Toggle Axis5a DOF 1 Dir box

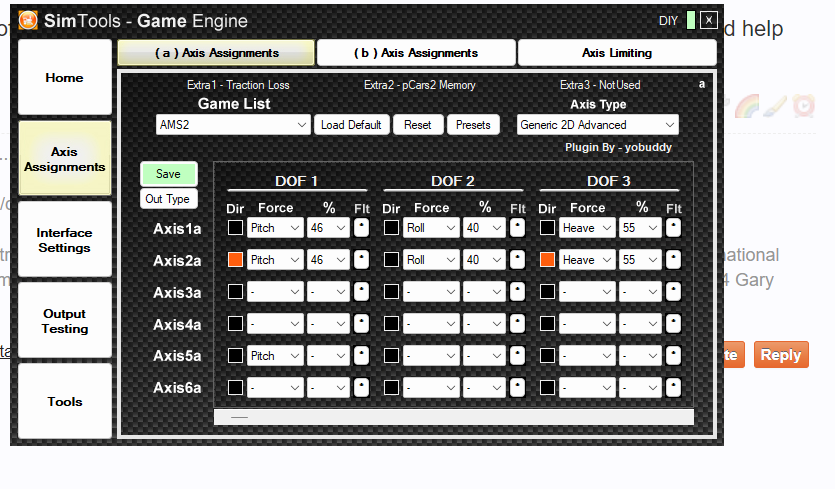tap(235, 355)
